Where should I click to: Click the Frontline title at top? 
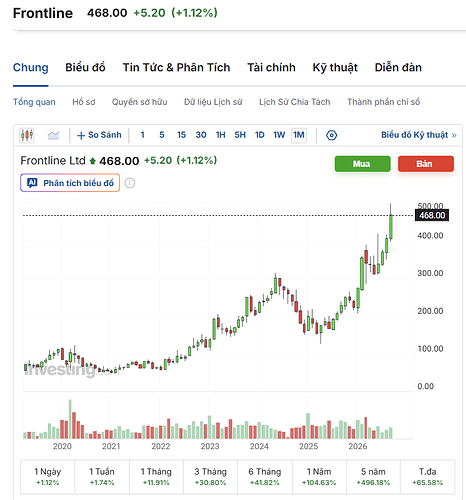pyautogui.click(x=43, y=13)
